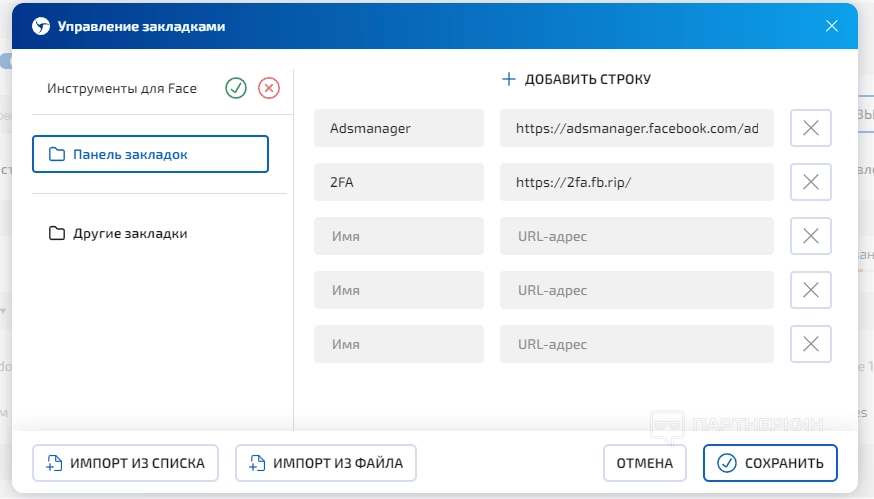Screen dimensions: 874x499
Task: Select the Панель закладок folder
Action: click(x=150, y=155)
